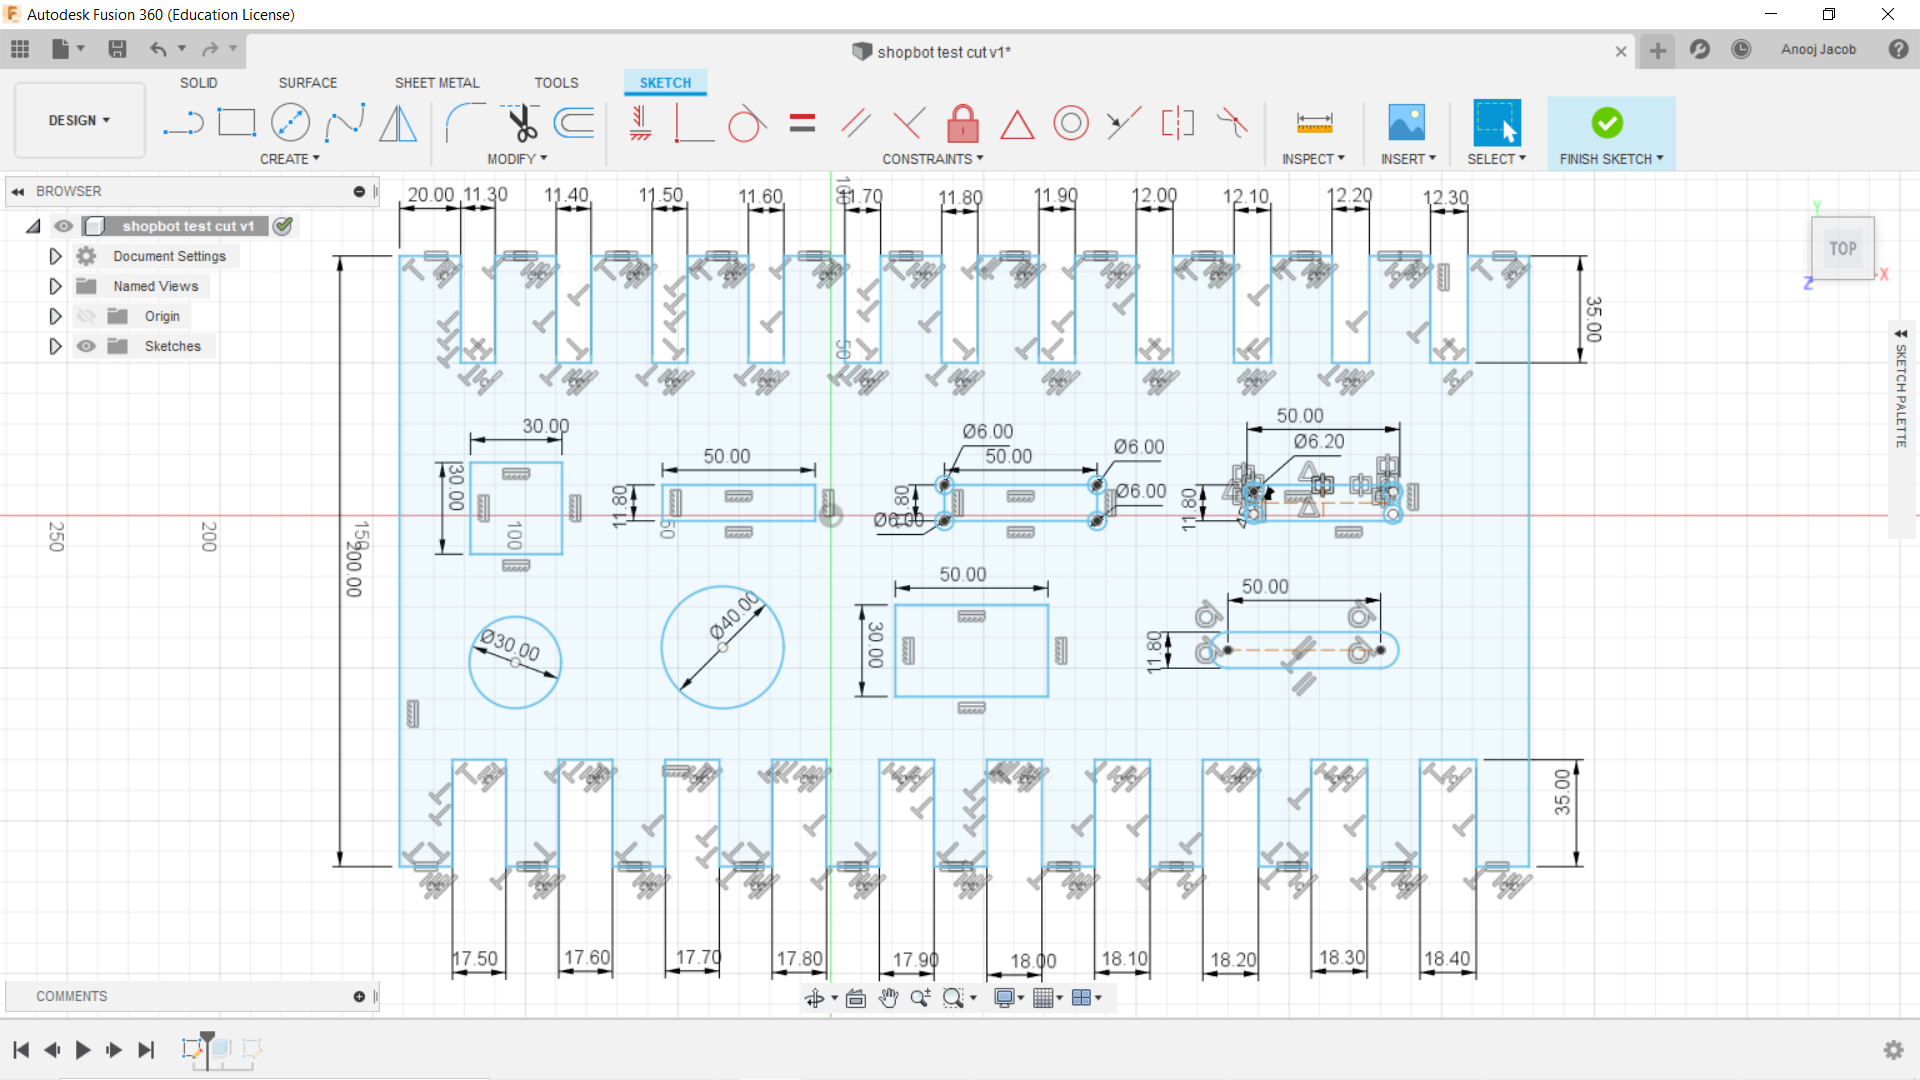Apply Midpoint triangle constraint
This screenshot has height=1080, width=1920.
(1017, 124)
